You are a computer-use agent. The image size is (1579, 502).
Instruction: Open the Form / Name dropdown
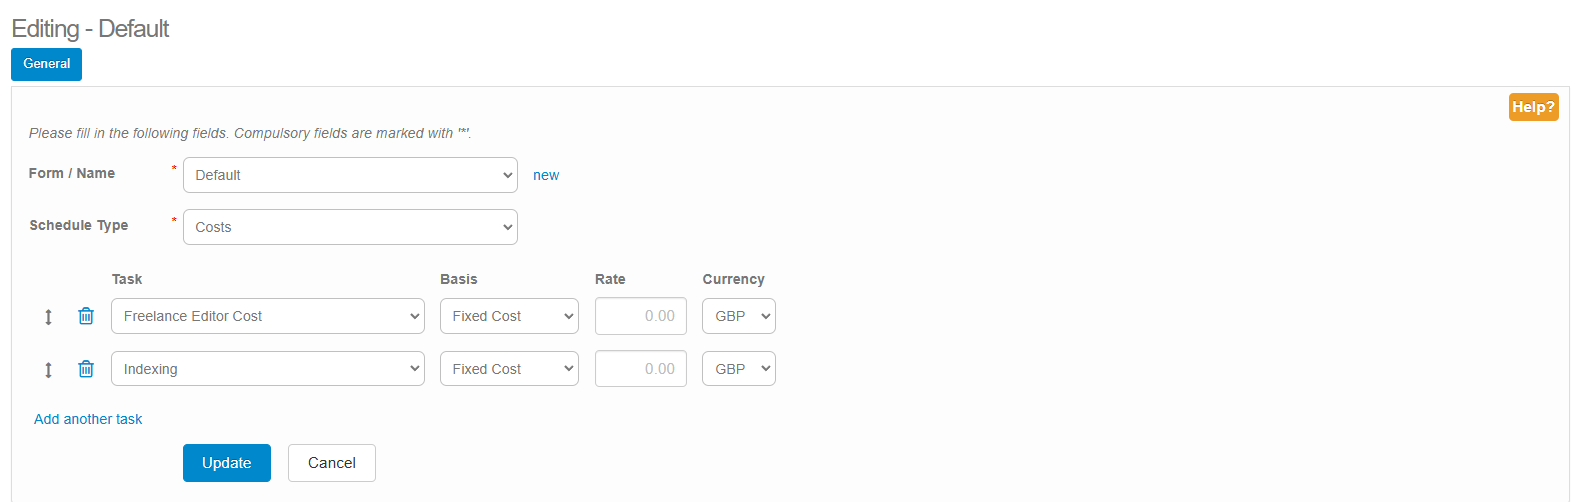coord(350,175)
